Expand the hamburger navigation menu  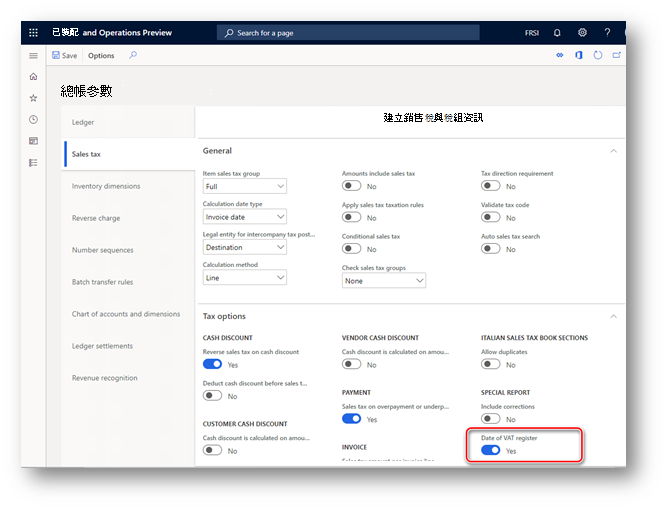click(33, 56)
